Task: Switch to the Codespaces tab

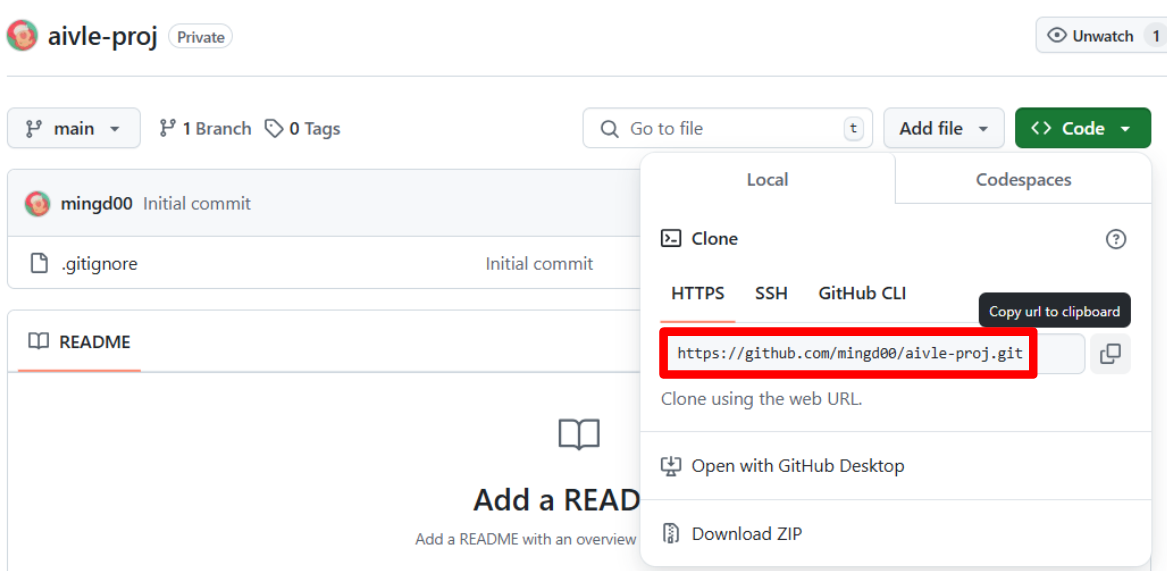Action: [1023, 179]
